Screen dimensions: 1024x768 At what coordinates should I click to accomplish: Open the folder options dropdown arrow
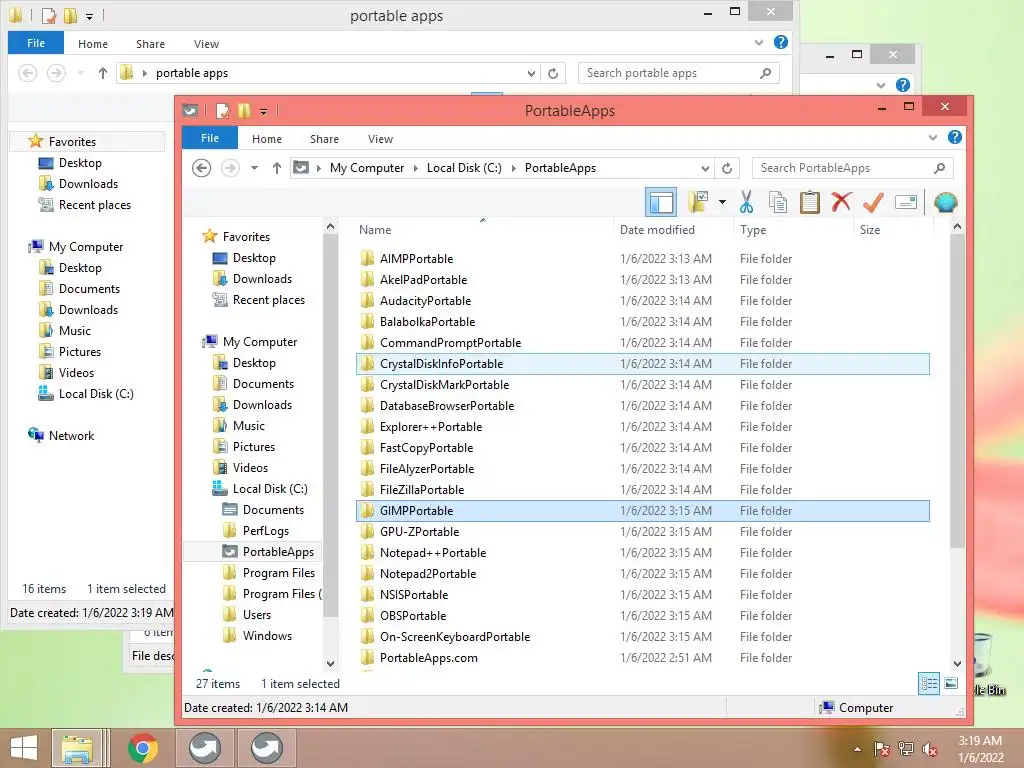click(722, 202)
